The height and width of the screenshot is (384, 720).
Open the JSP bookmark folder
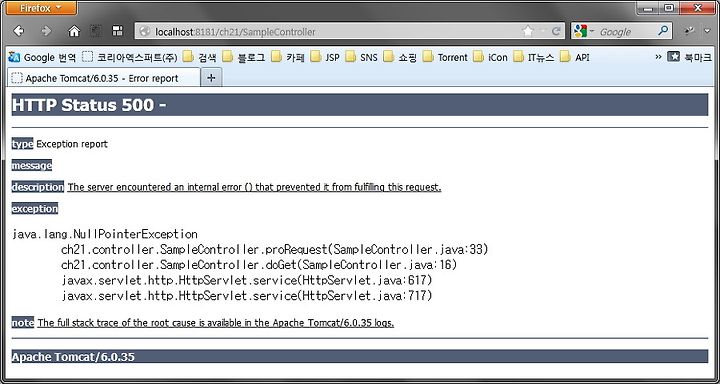click(325, 57)
